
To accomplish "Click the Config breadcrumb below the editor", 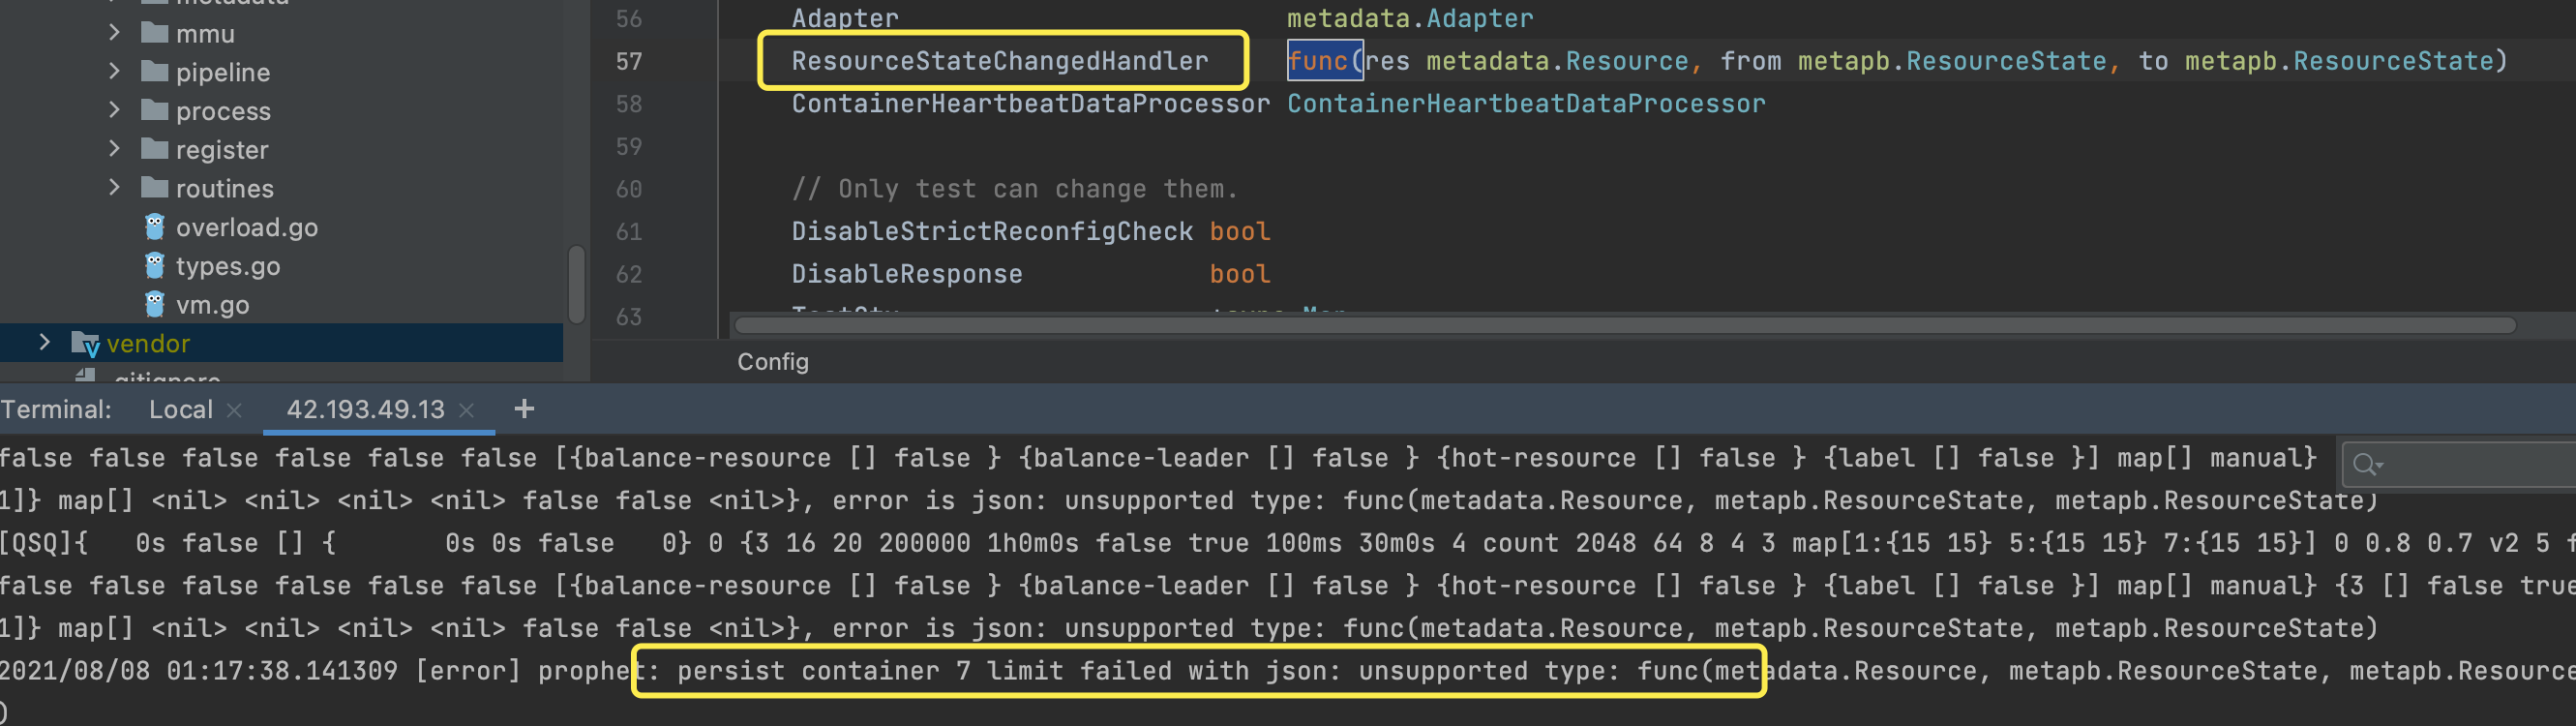I will coord(772,361).
